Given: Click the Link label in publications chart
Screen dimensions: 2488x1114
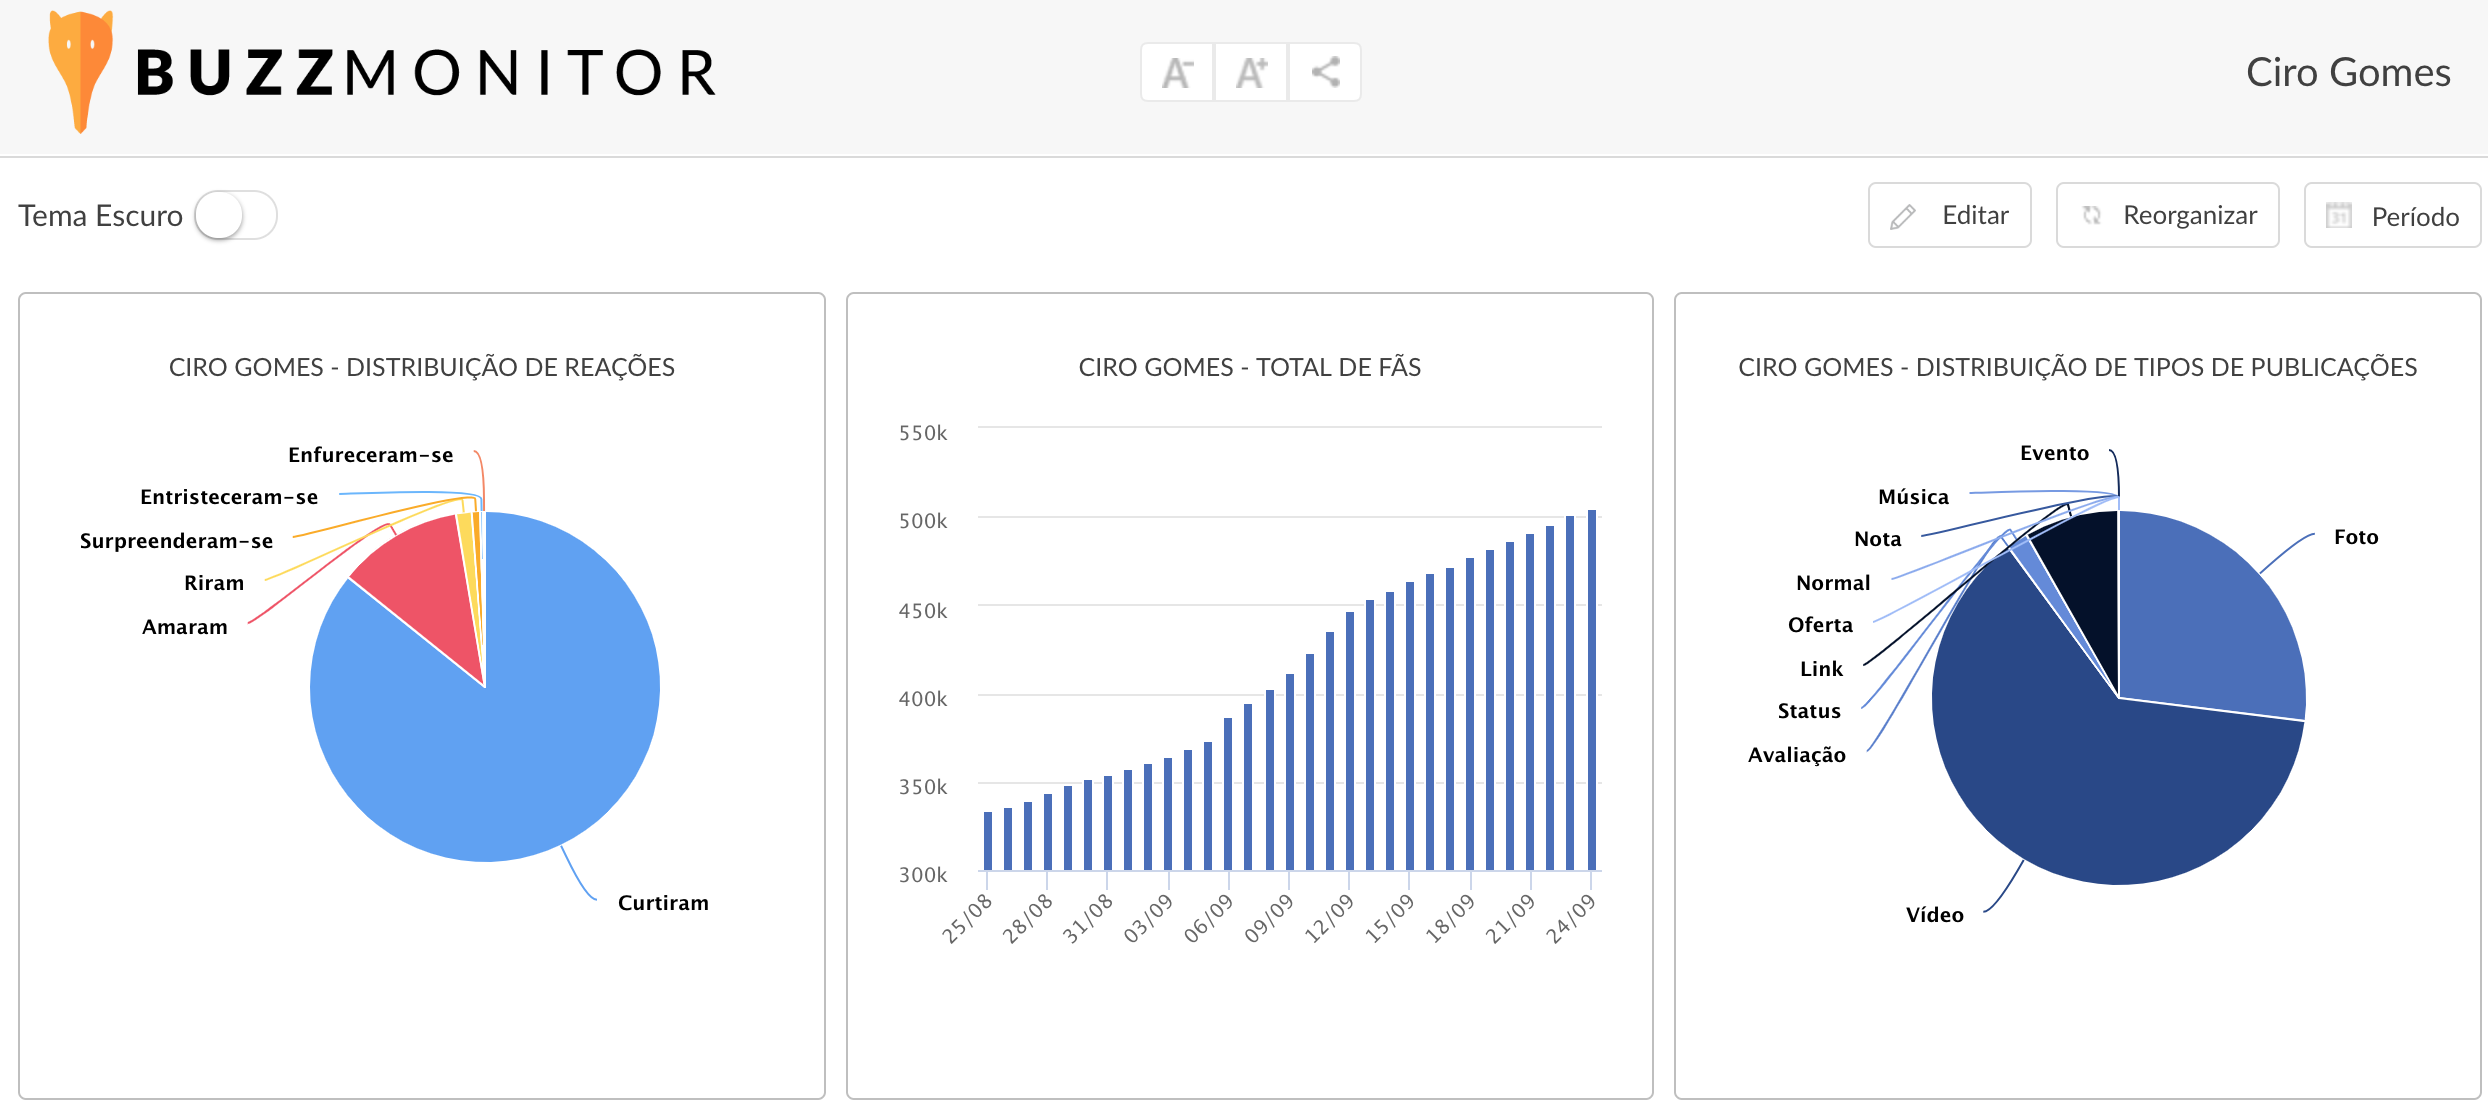Looking at the screenshot, I should [x=1821, y=669].
